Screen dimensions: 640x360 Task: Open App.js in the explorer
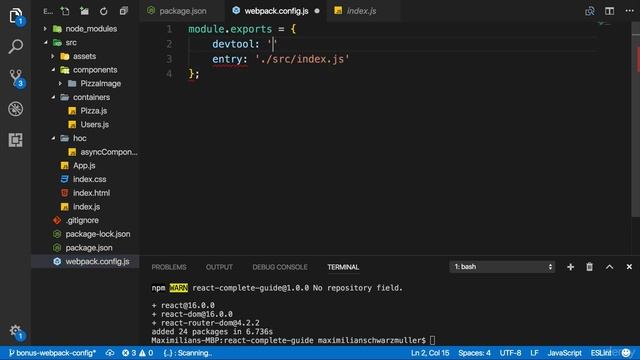point(85,166)
